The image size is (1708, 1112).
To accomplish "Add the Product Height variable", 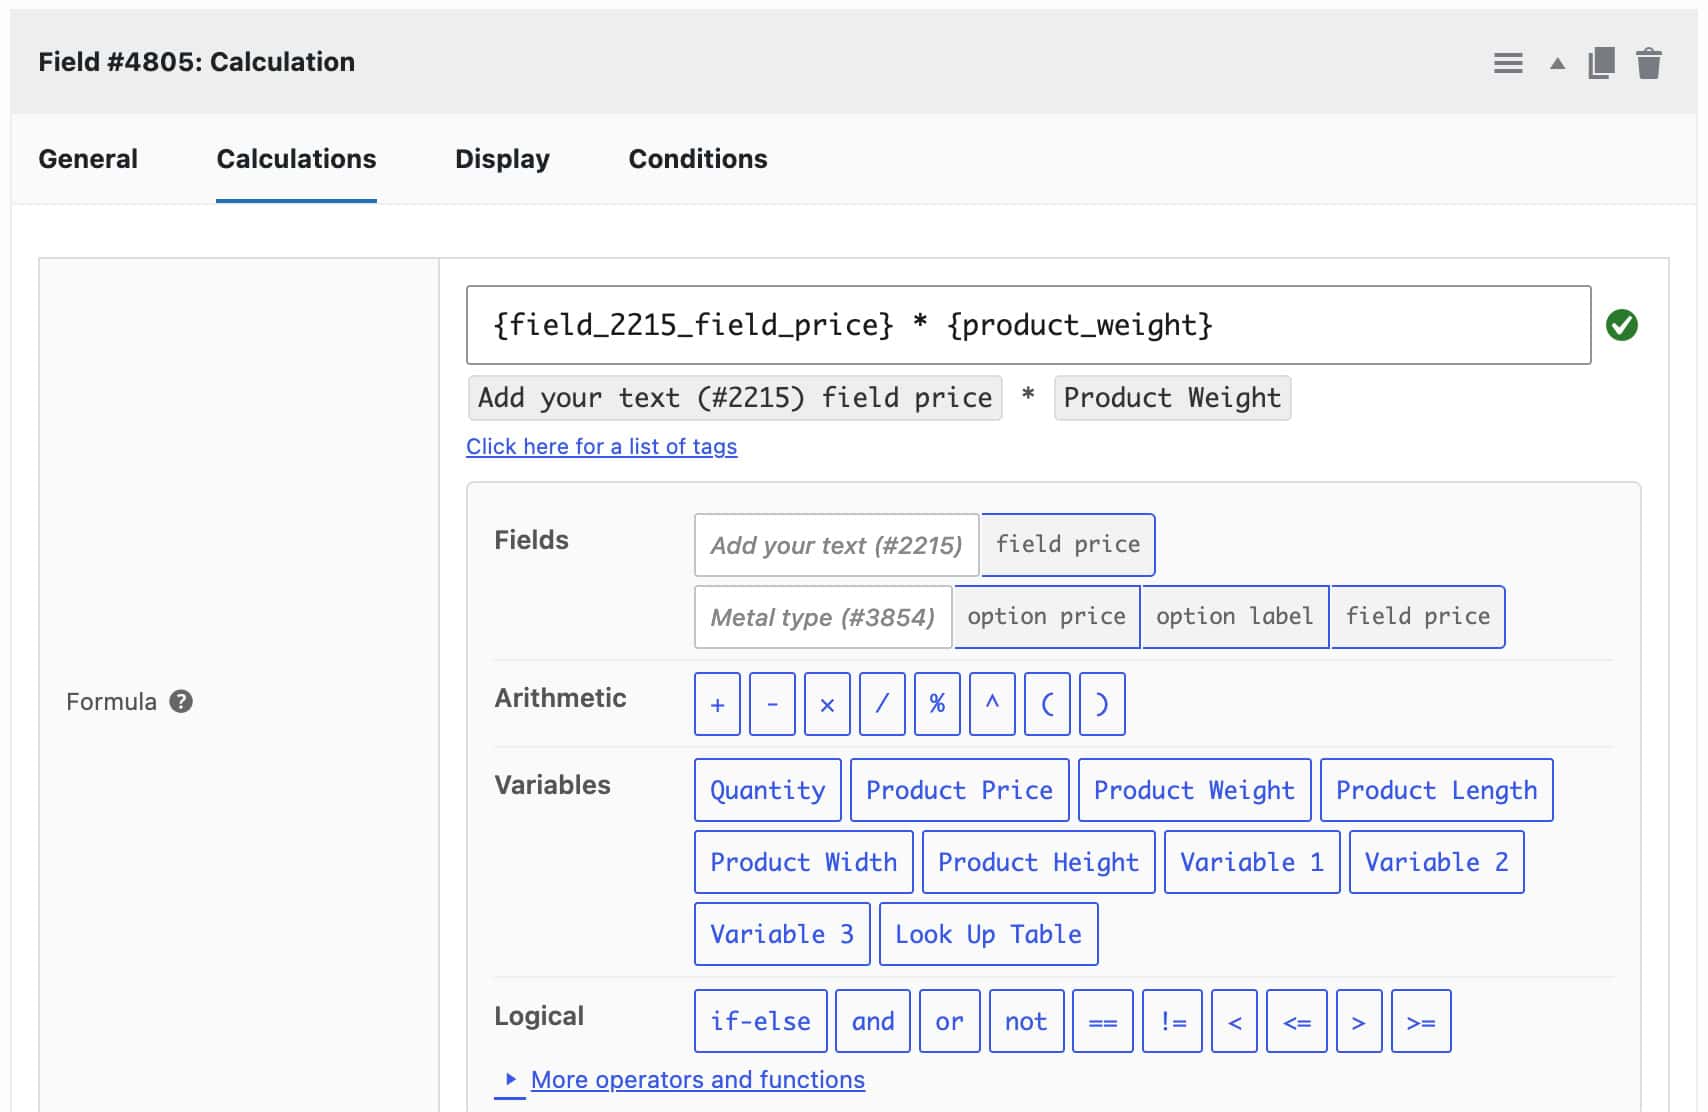I will (1038, 862).
